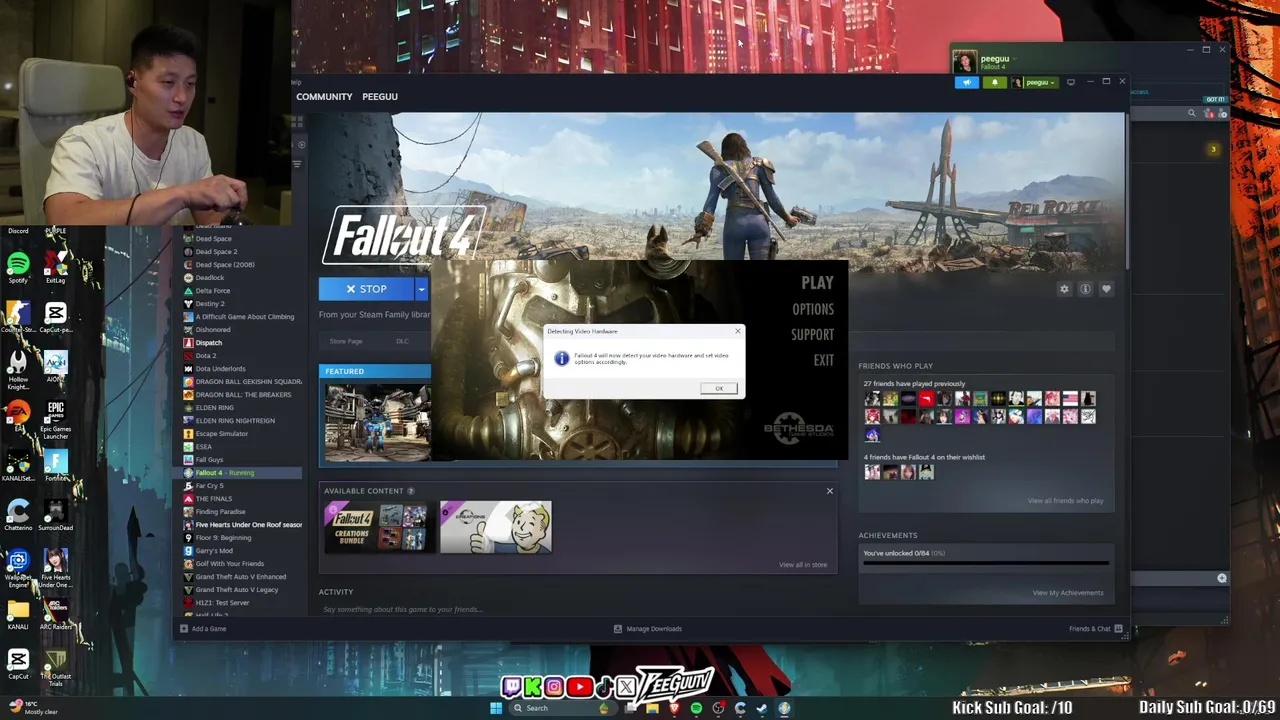Select Dishonored in library list
The image size is (1280, 720).
tap(212, 330)
